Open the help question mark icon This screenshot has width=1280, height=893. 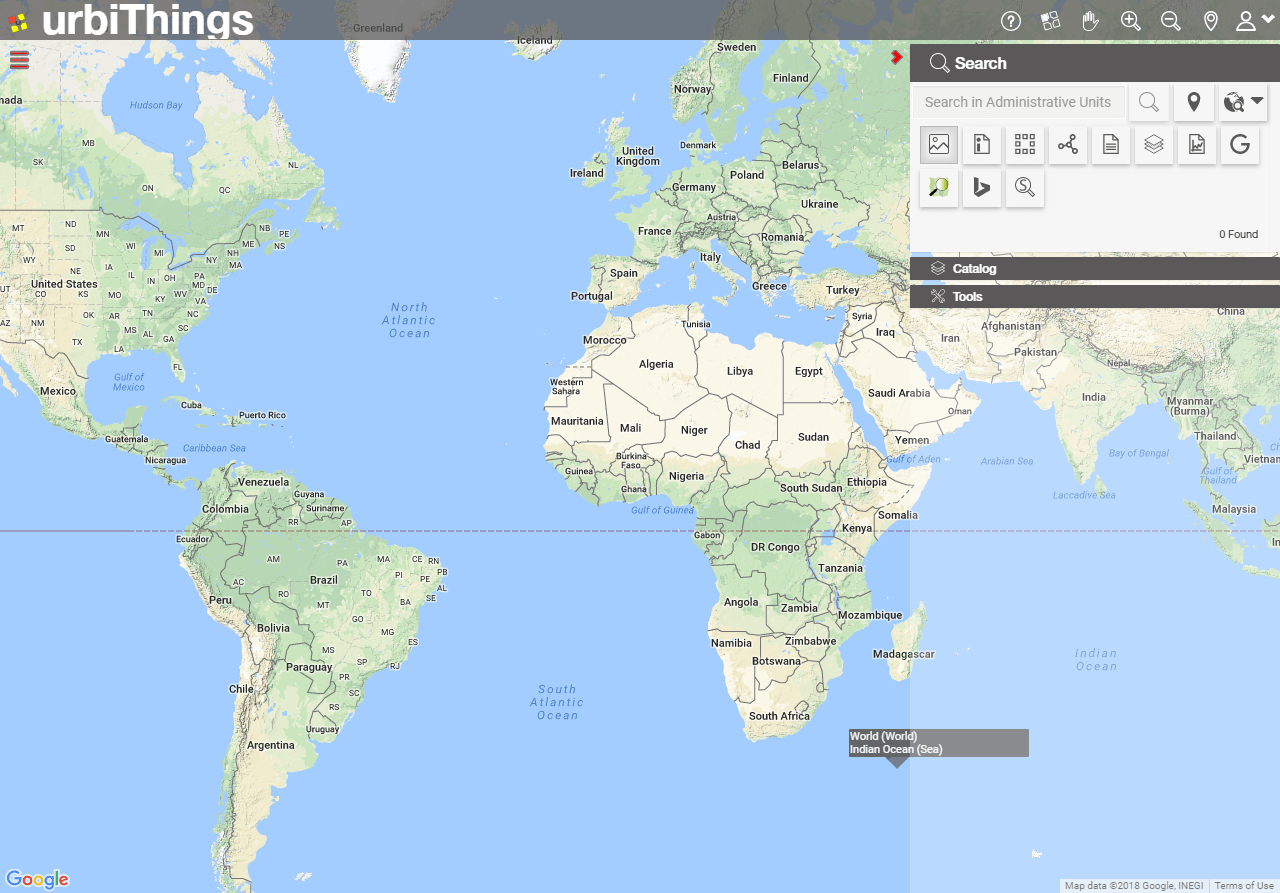click(x=1011, y=20)
